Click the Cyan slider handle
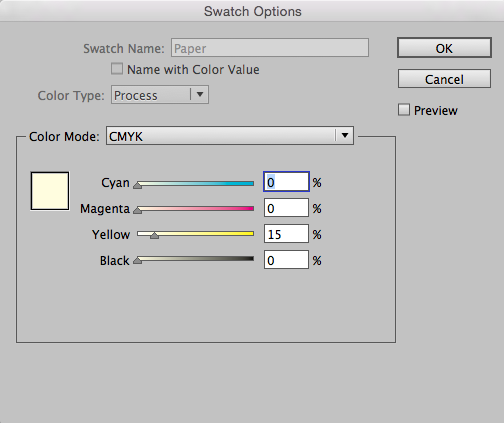 click(x=137, y=185)
